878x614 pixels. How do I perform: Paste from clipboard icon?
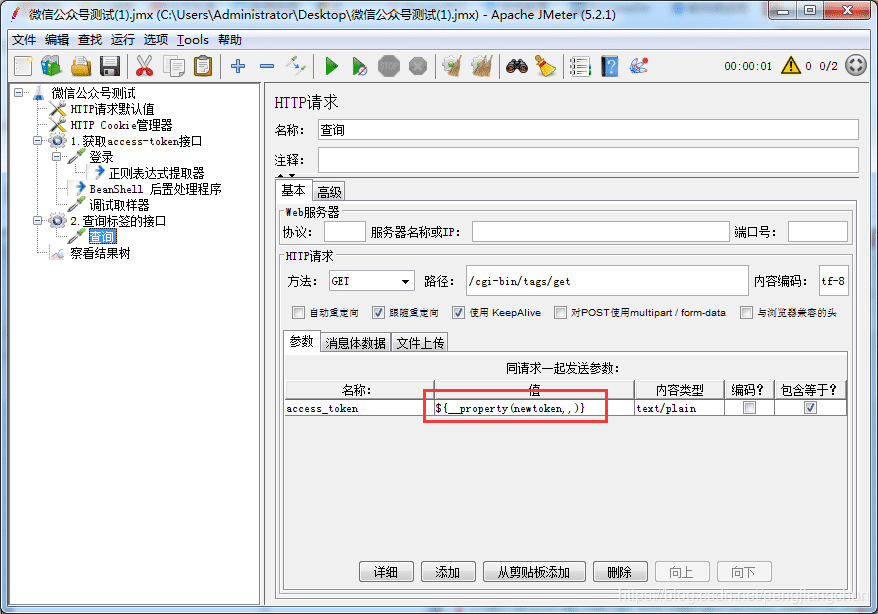[x=203, y=66]
